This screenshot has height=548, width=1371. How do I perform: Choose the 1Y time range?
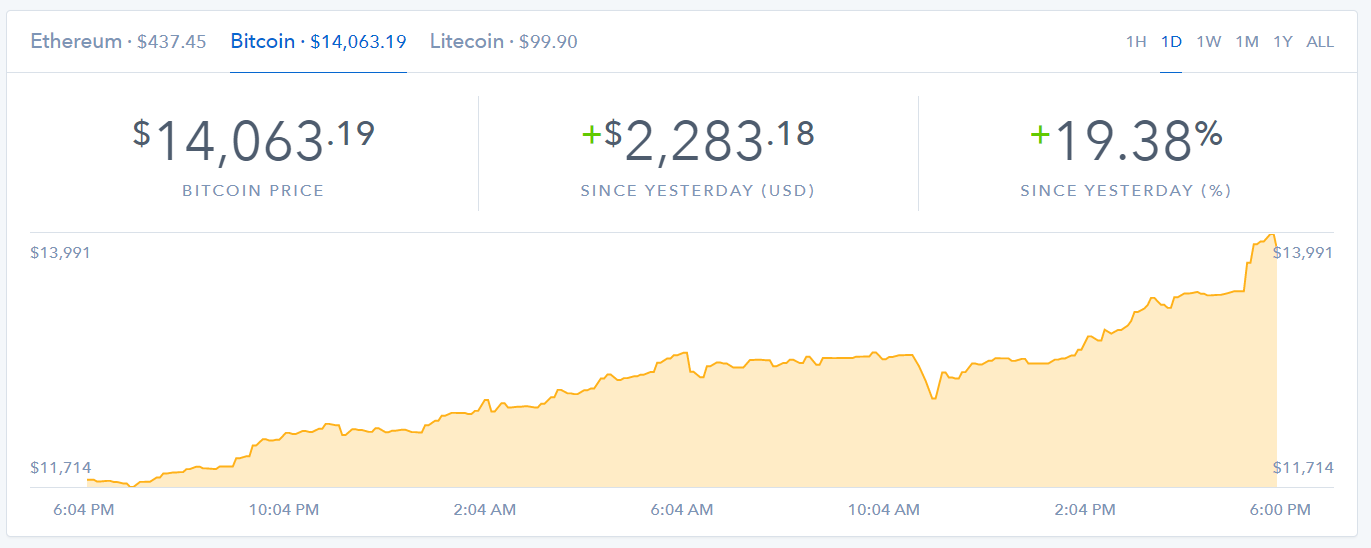point(1283,41)
